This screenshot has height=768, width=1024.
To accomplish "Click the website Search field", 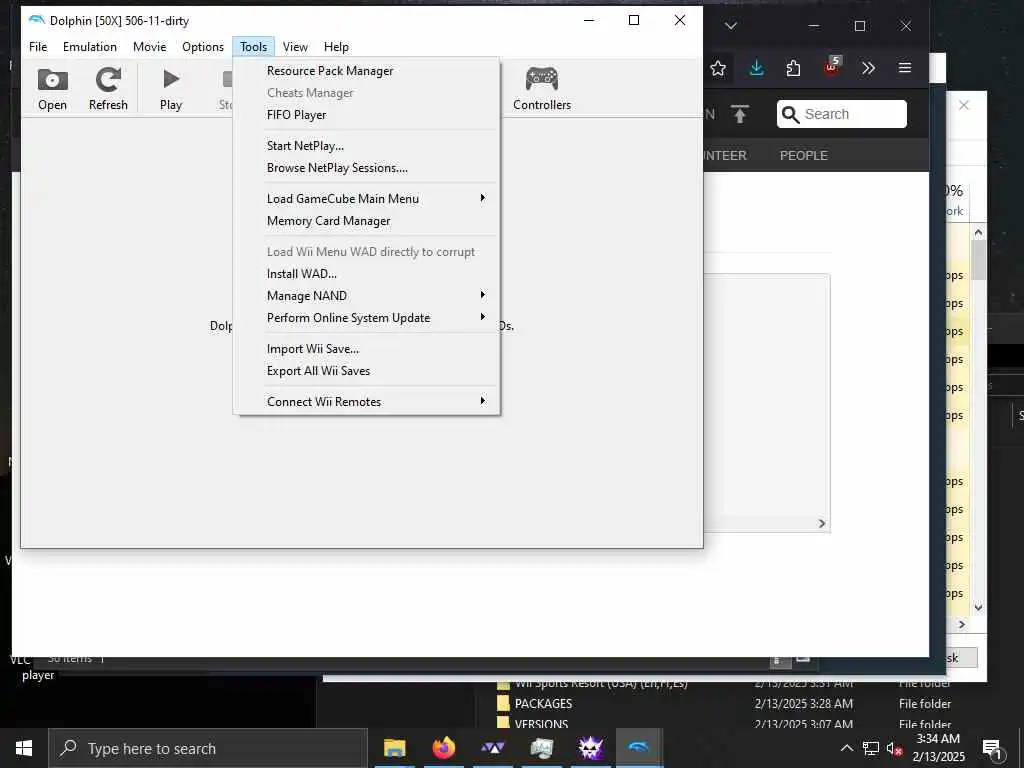I will (x=842, y=114).
